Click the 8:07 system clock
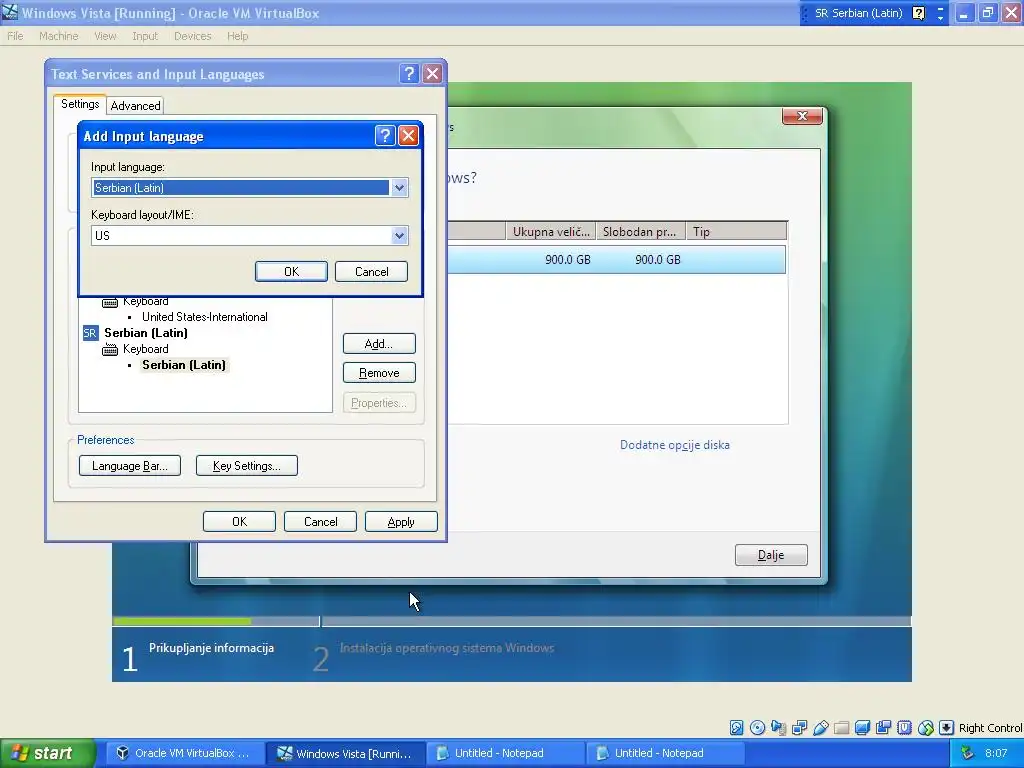 pos(996,753)
